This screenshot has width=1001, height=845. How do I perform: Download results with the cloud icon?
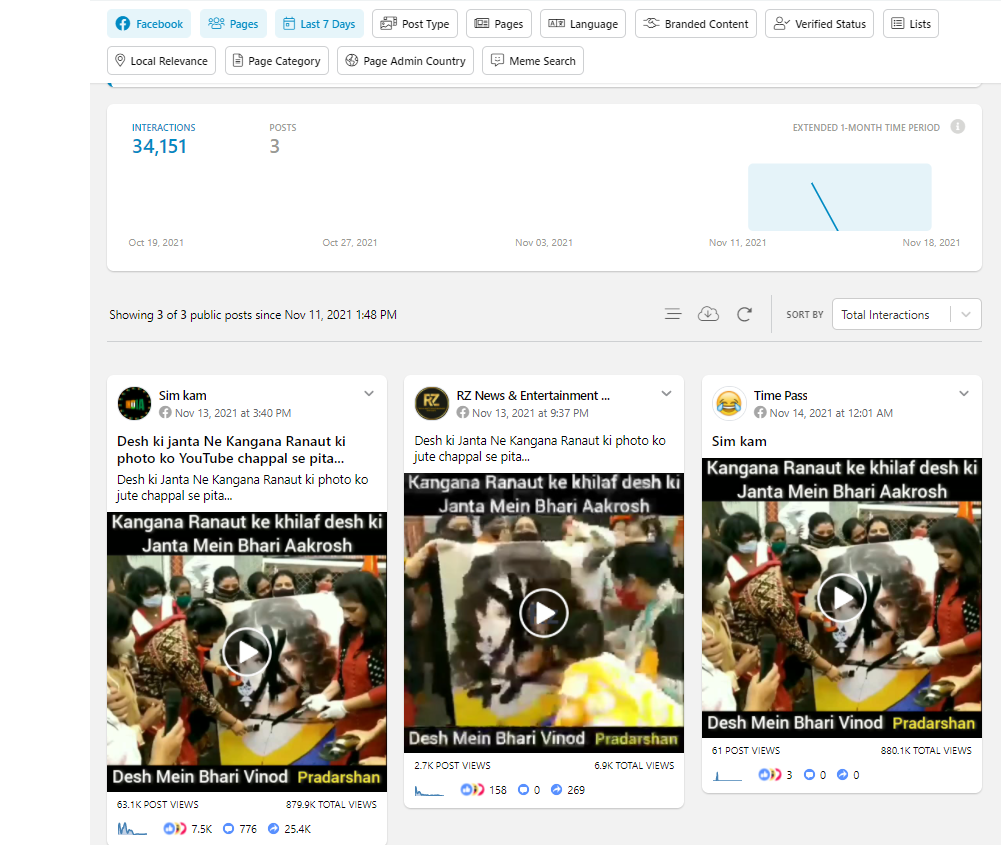(708, 314)
